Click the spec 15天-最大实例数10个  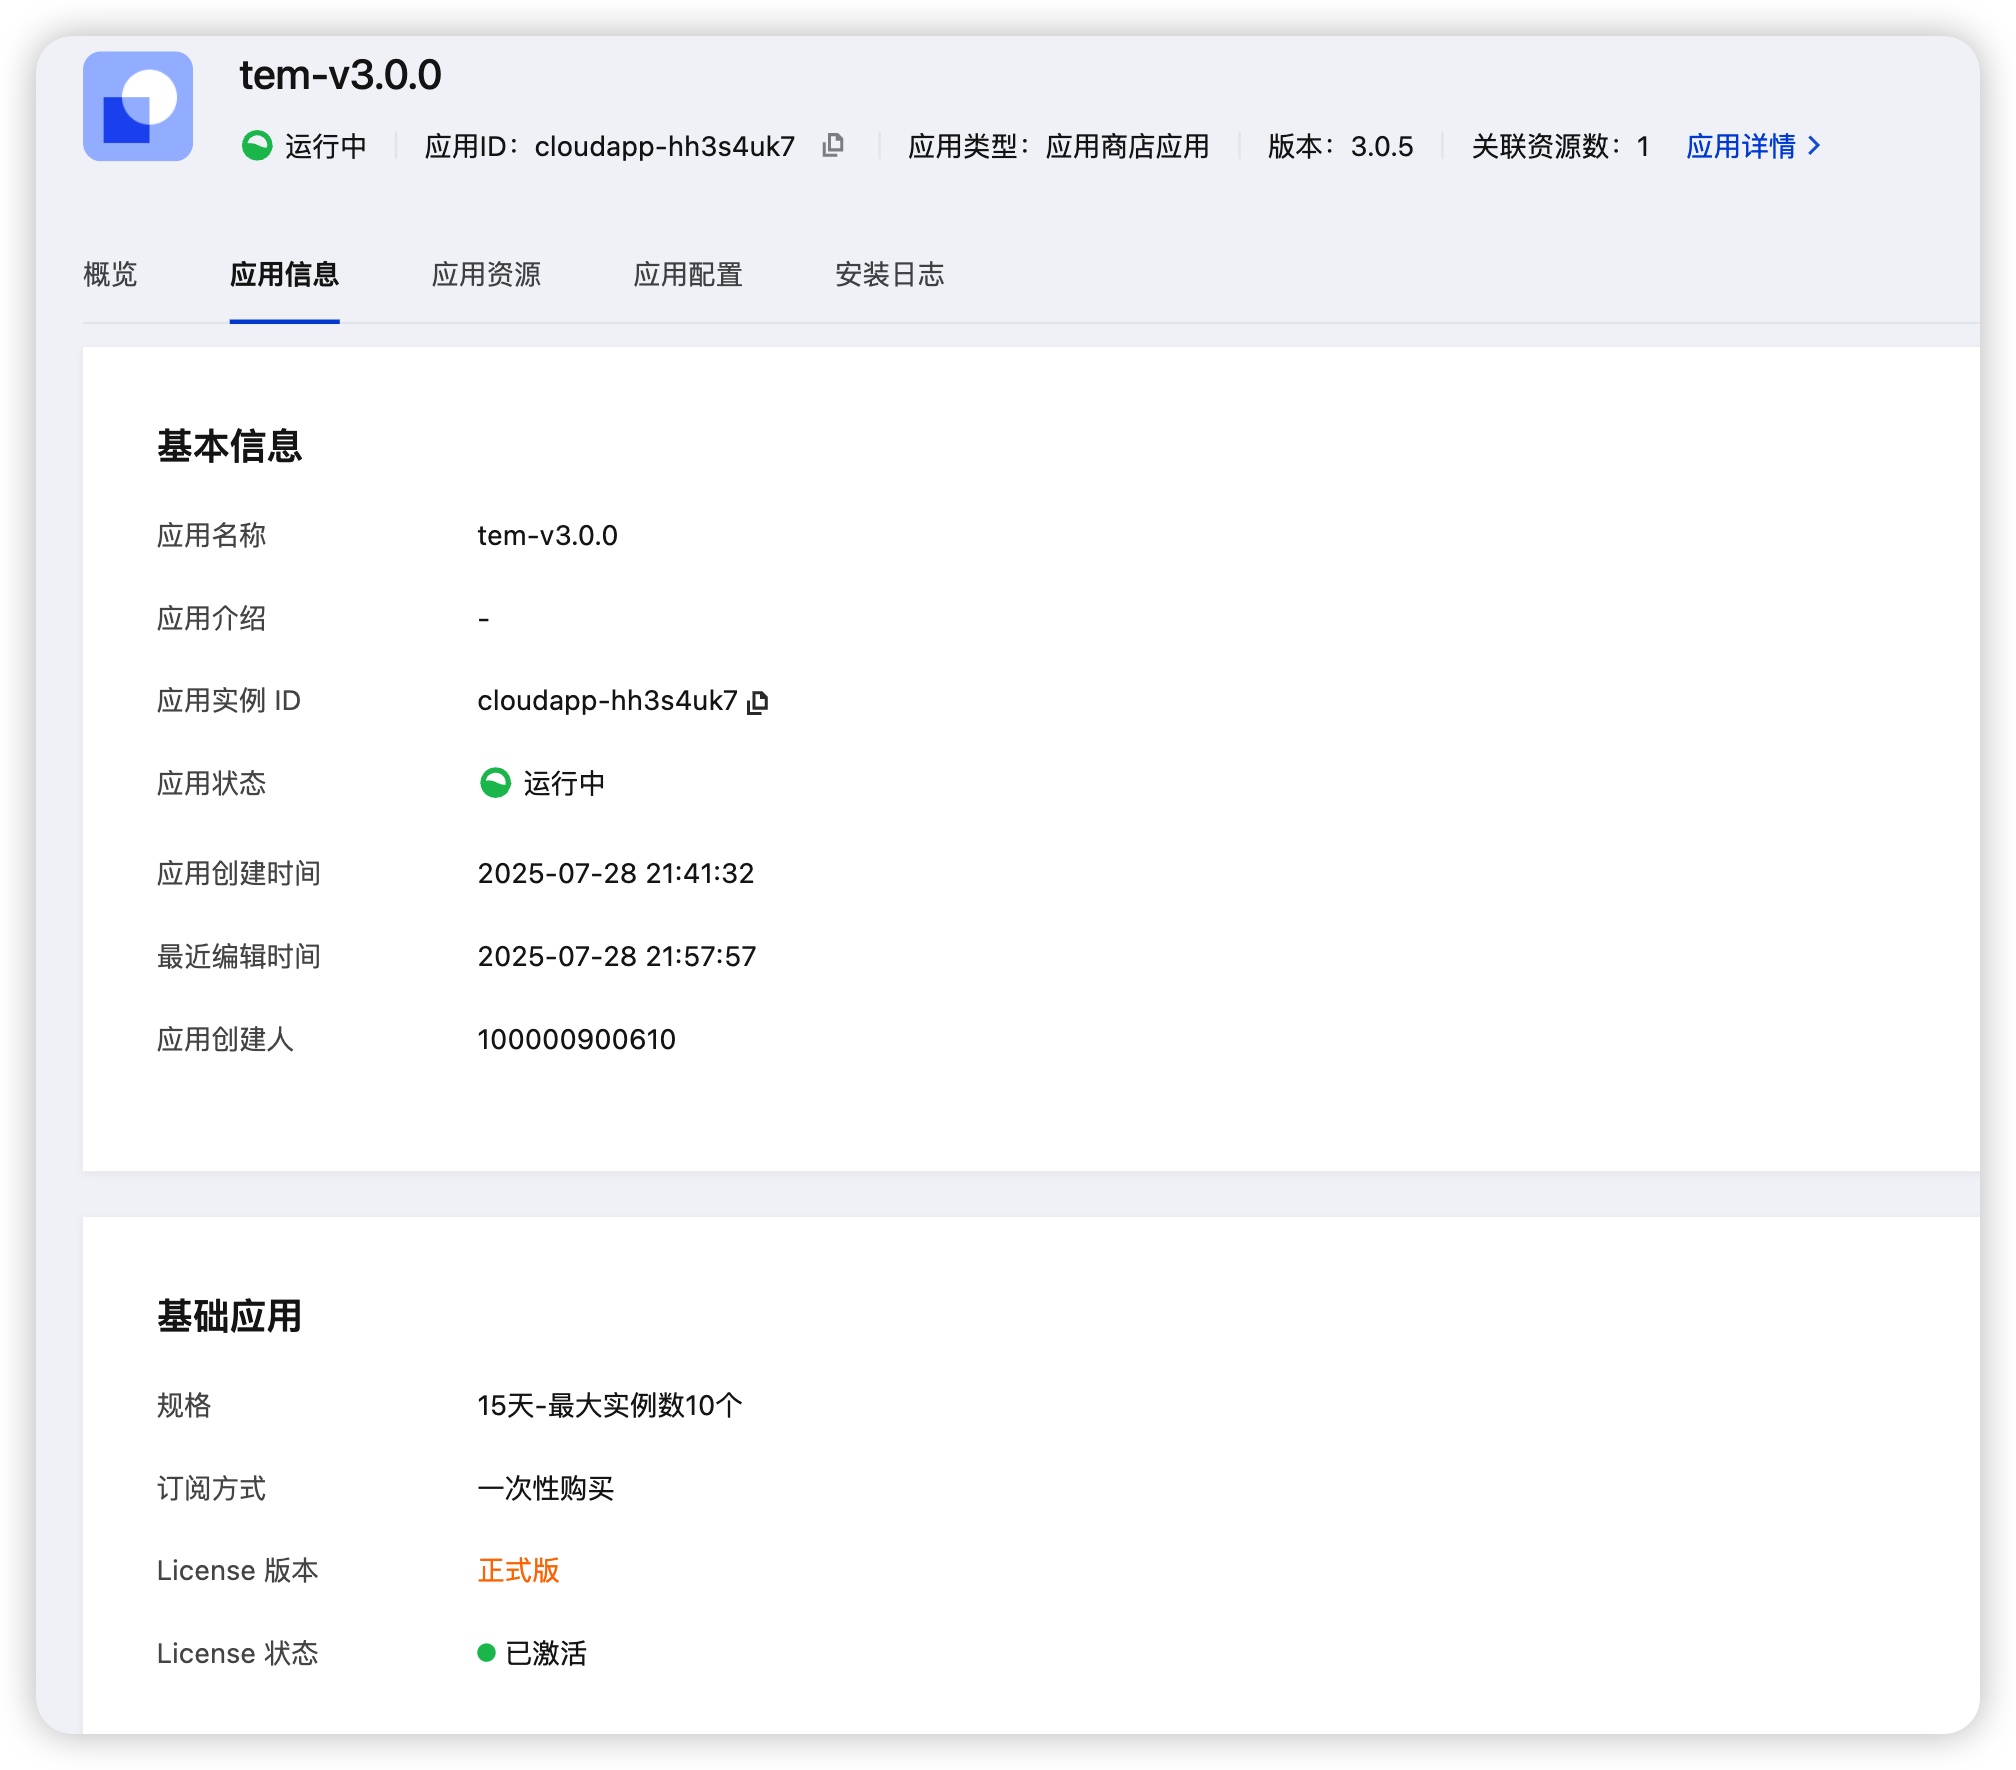(x=609, y=1405)
